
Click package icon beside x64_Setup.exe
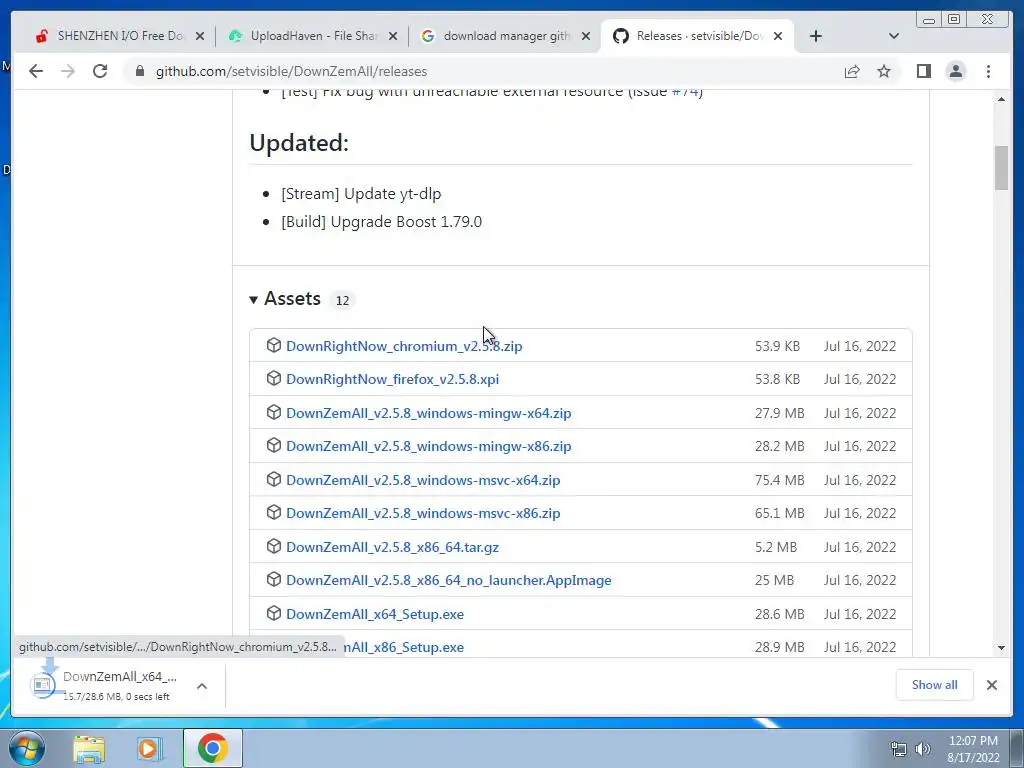click(x=274, y=613)
